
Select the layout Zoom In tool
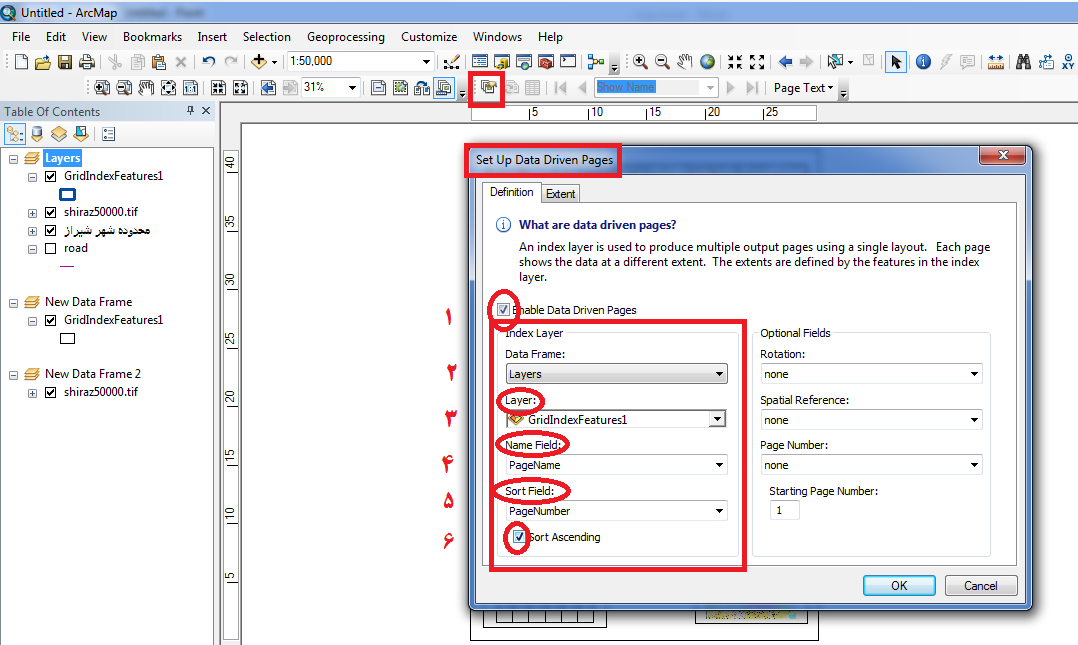click(x=102, y=87)
